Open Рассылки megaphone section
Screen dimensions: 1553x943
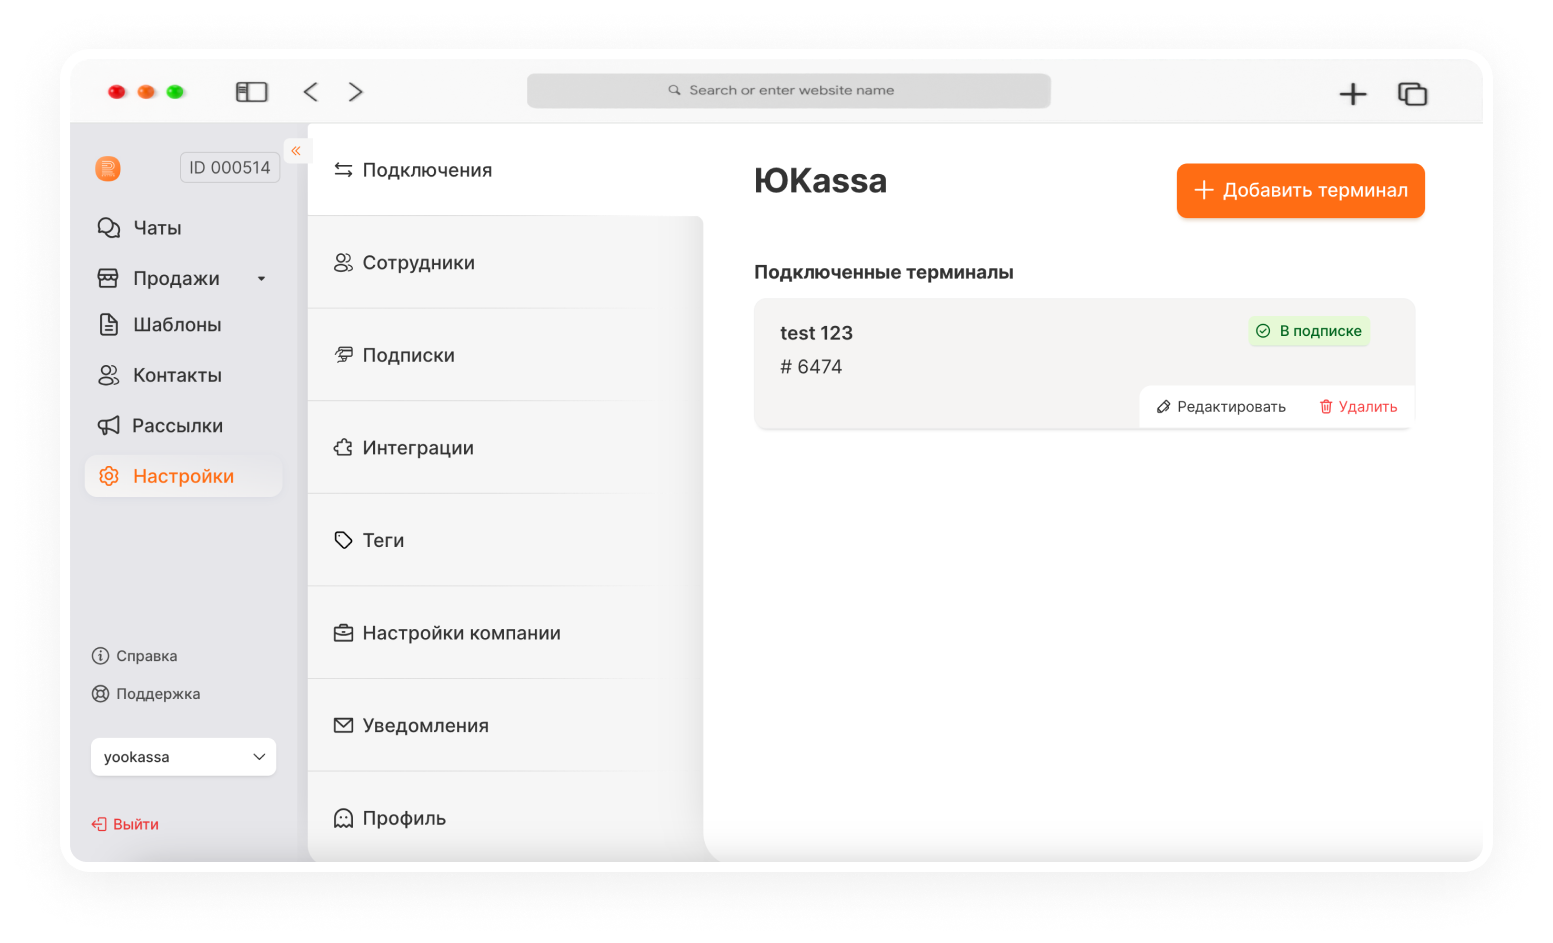176,426
